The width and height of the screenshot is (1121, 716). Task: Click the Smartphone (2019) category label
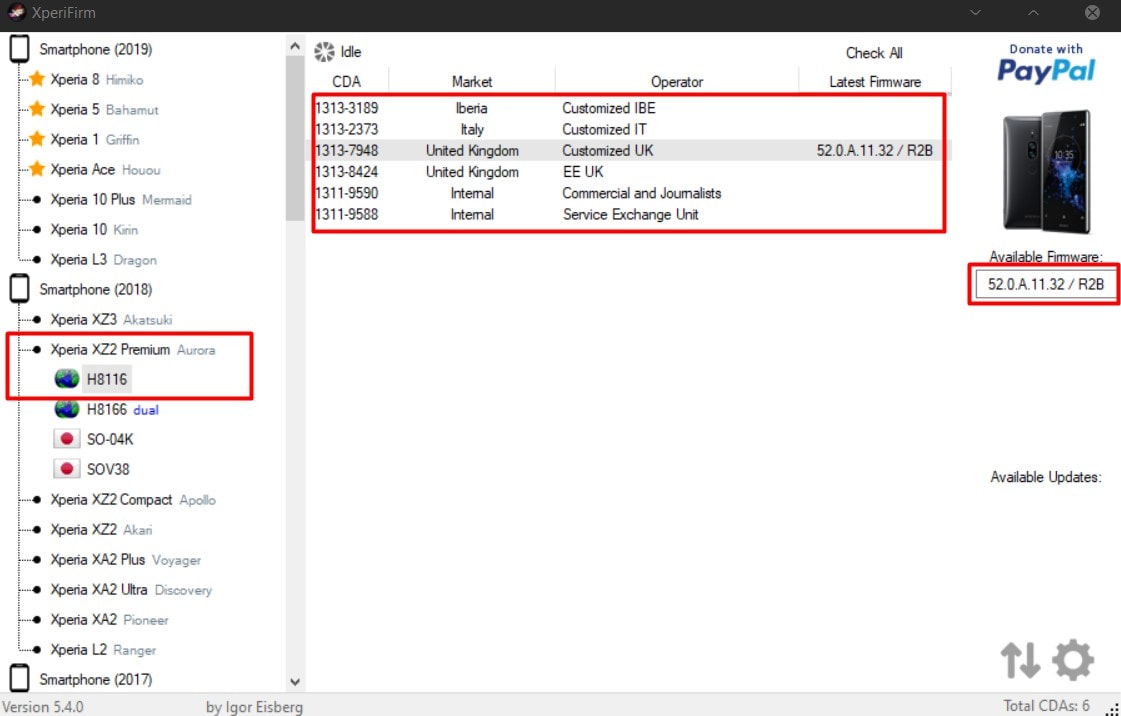pyautogui.click(x=96, y=49)
